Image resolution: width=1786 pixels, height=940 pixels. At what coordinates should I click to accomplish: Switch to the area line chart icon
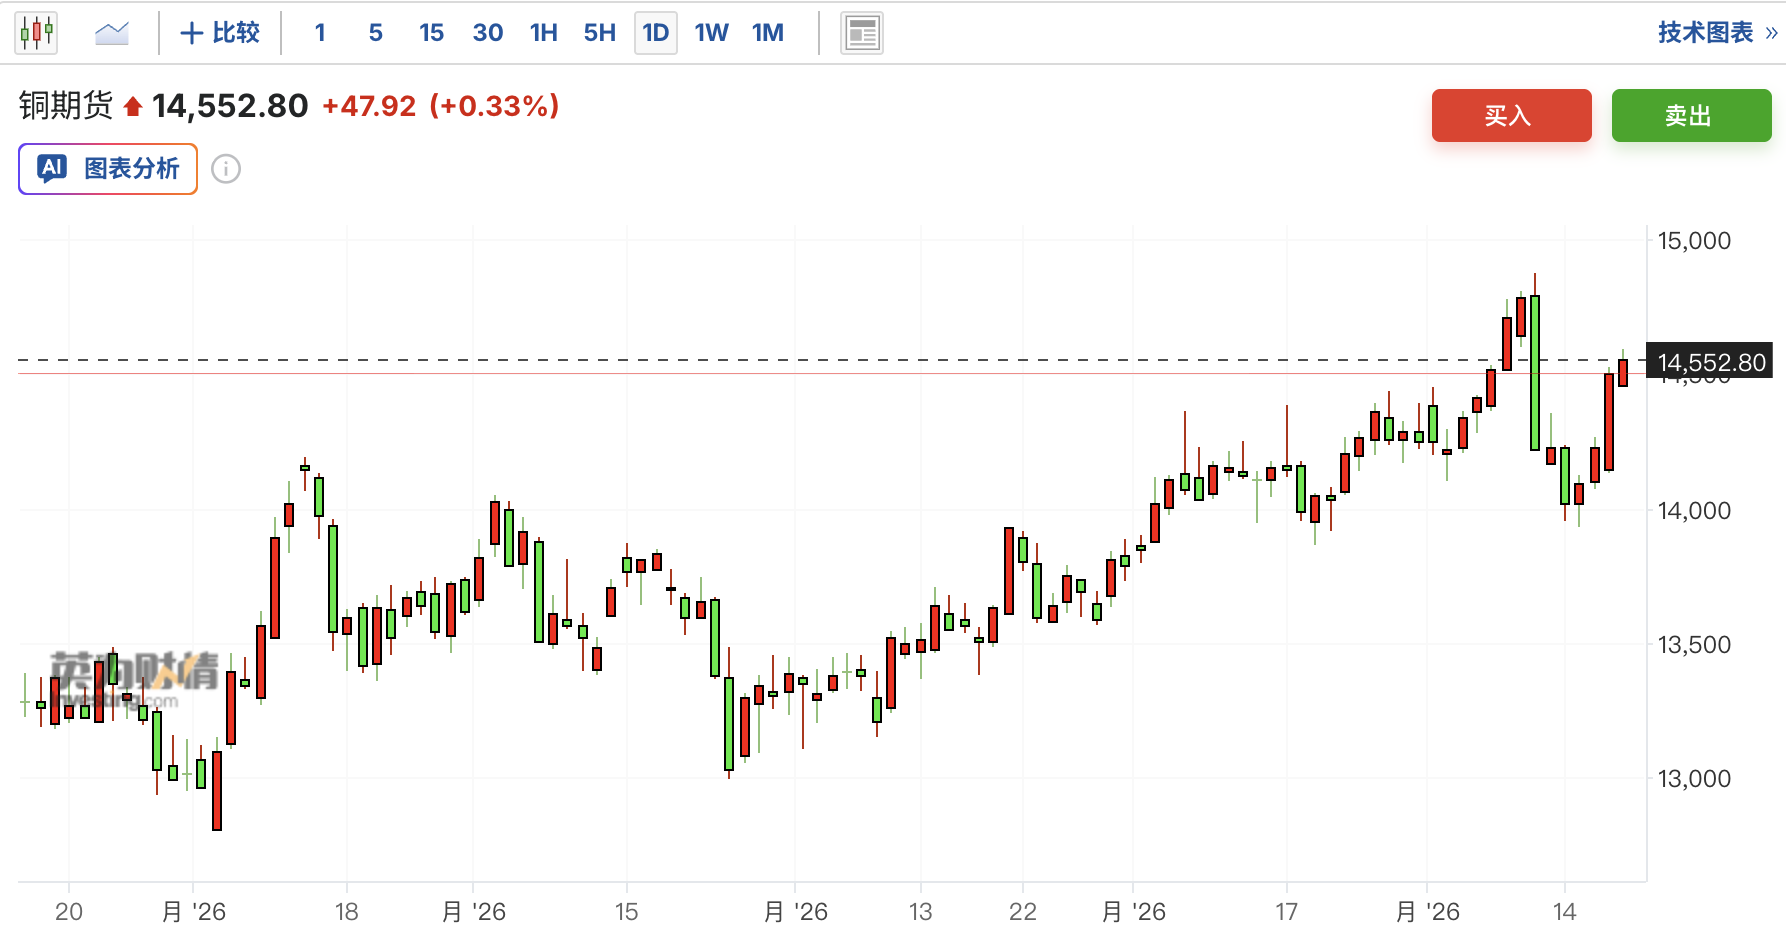point(112,33)
